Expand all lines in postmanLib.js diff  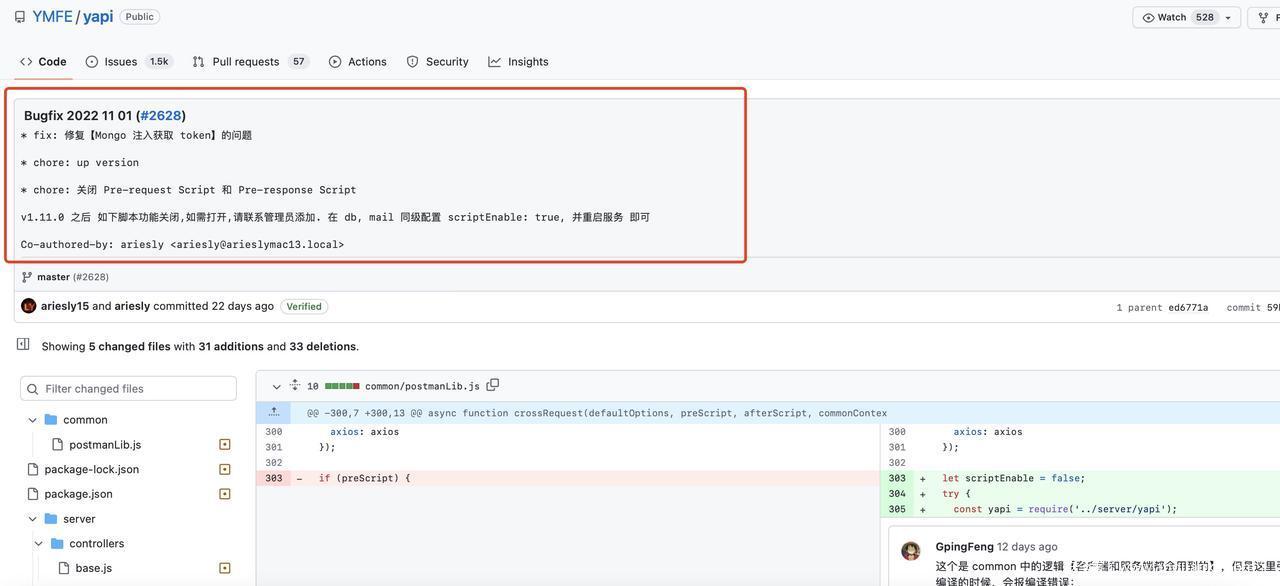295,385
